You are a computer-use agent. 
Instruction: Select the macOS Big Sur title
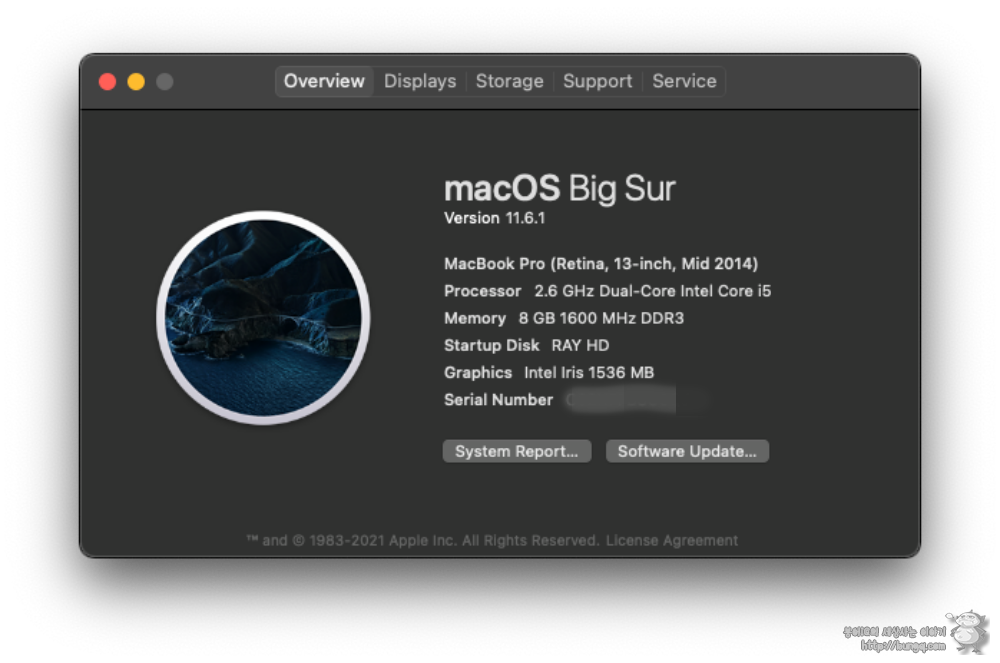coord(559,188)
